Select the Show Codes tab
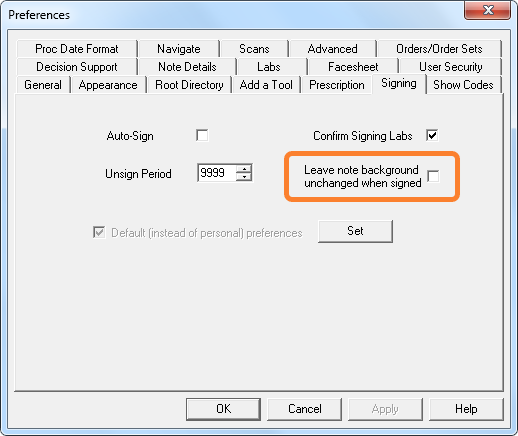Viewport: 518px width, 436px height. (463, 85)
